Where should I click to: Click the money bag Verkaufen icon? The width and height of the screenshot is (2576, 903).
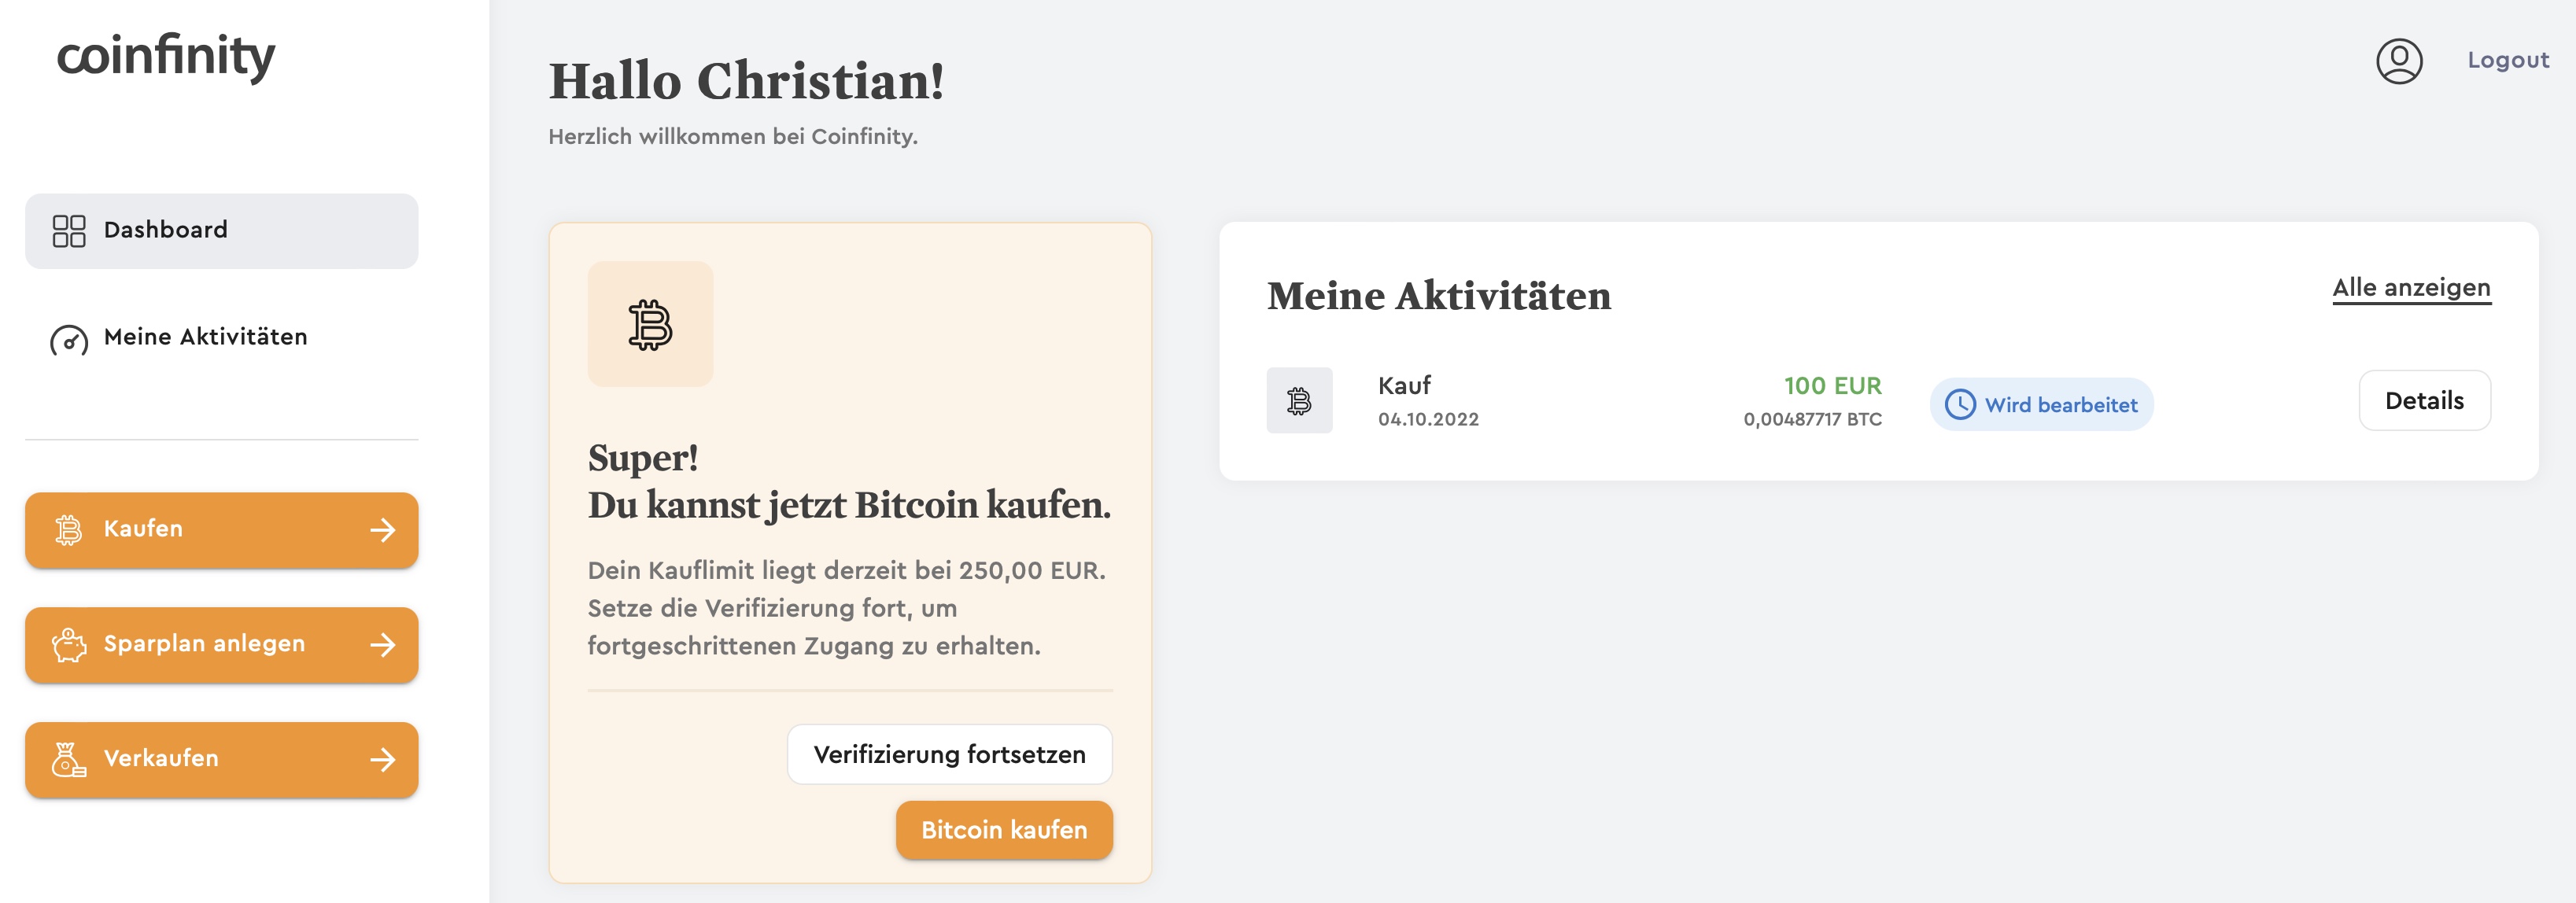[69, 760]
